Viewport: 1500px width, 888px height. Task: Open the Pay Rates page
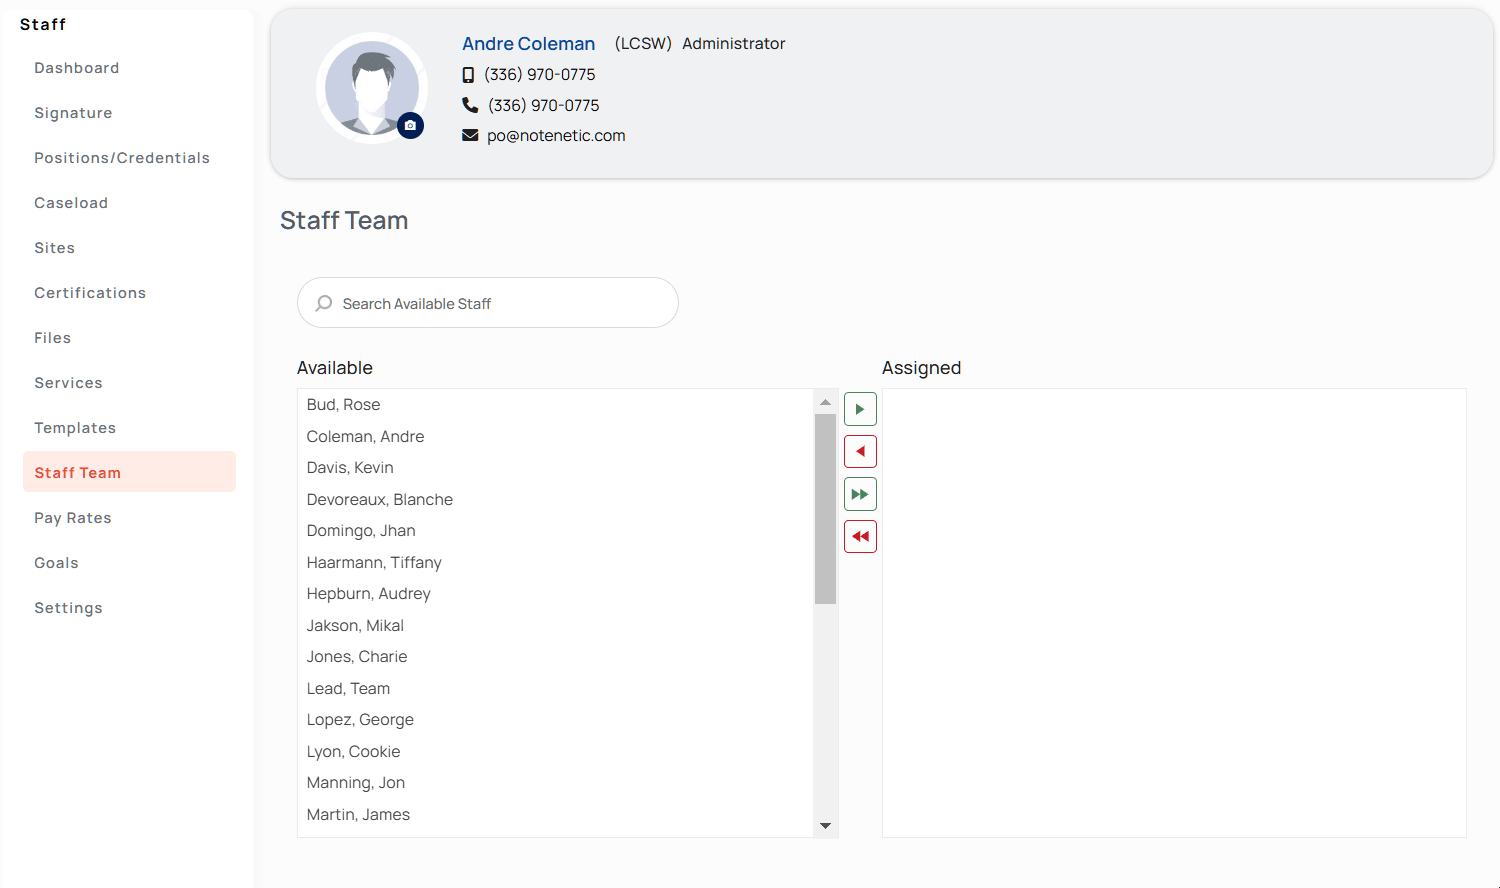pyautogui.click(x=73, y=518)
